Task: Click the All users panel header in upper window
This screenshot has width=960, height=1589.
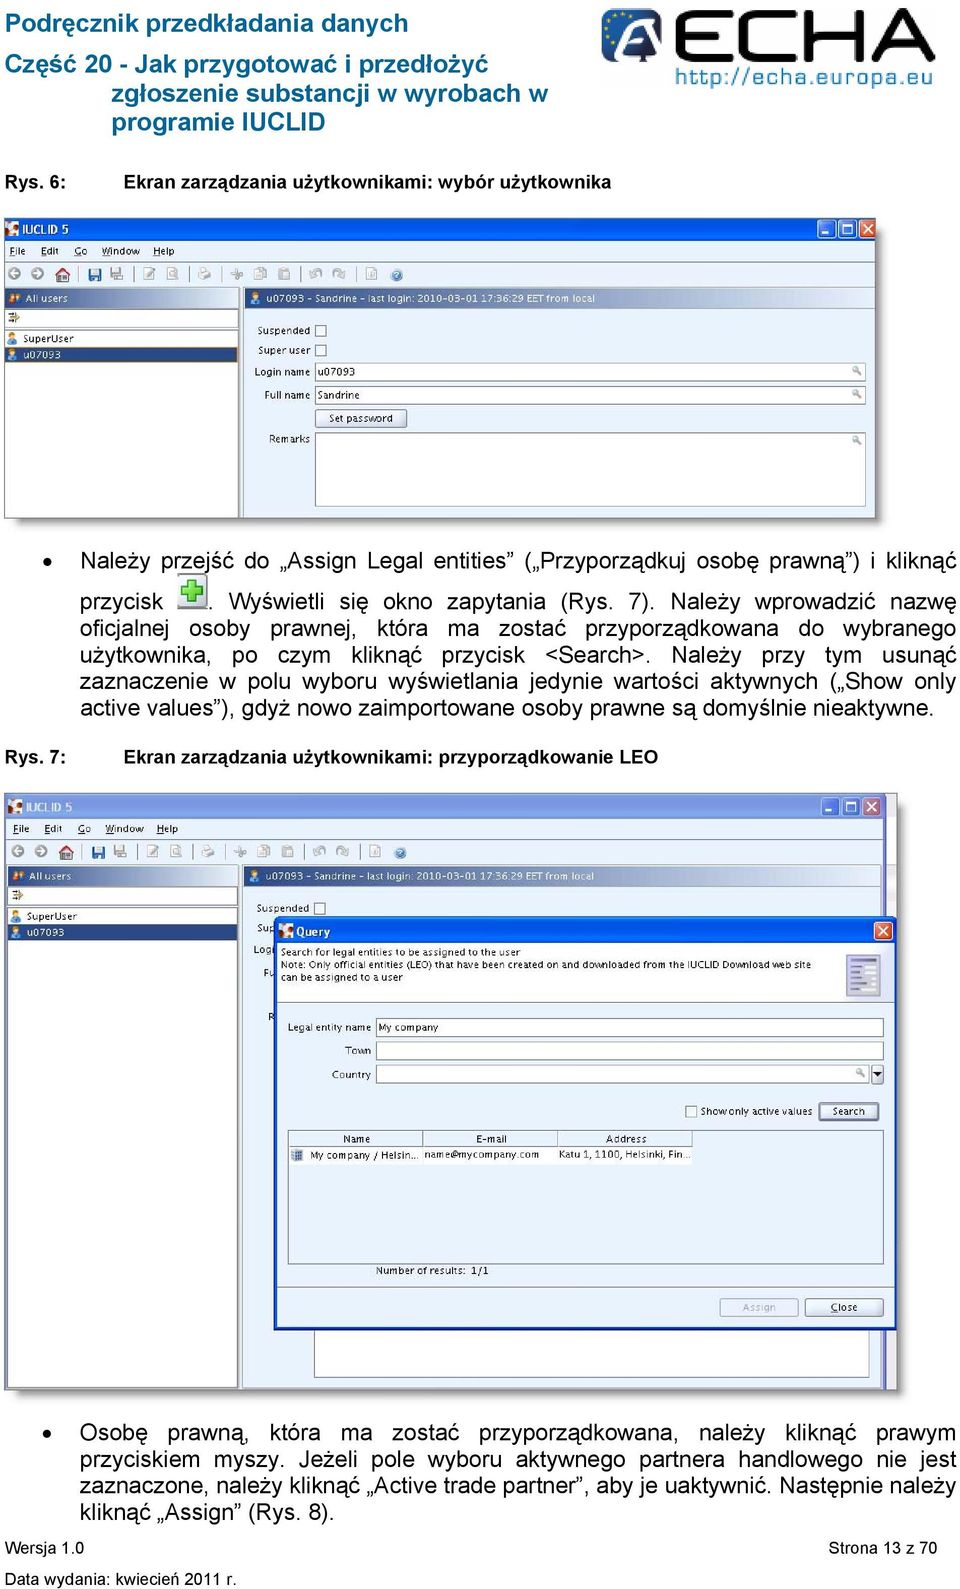Action: [x=121, y=298]
